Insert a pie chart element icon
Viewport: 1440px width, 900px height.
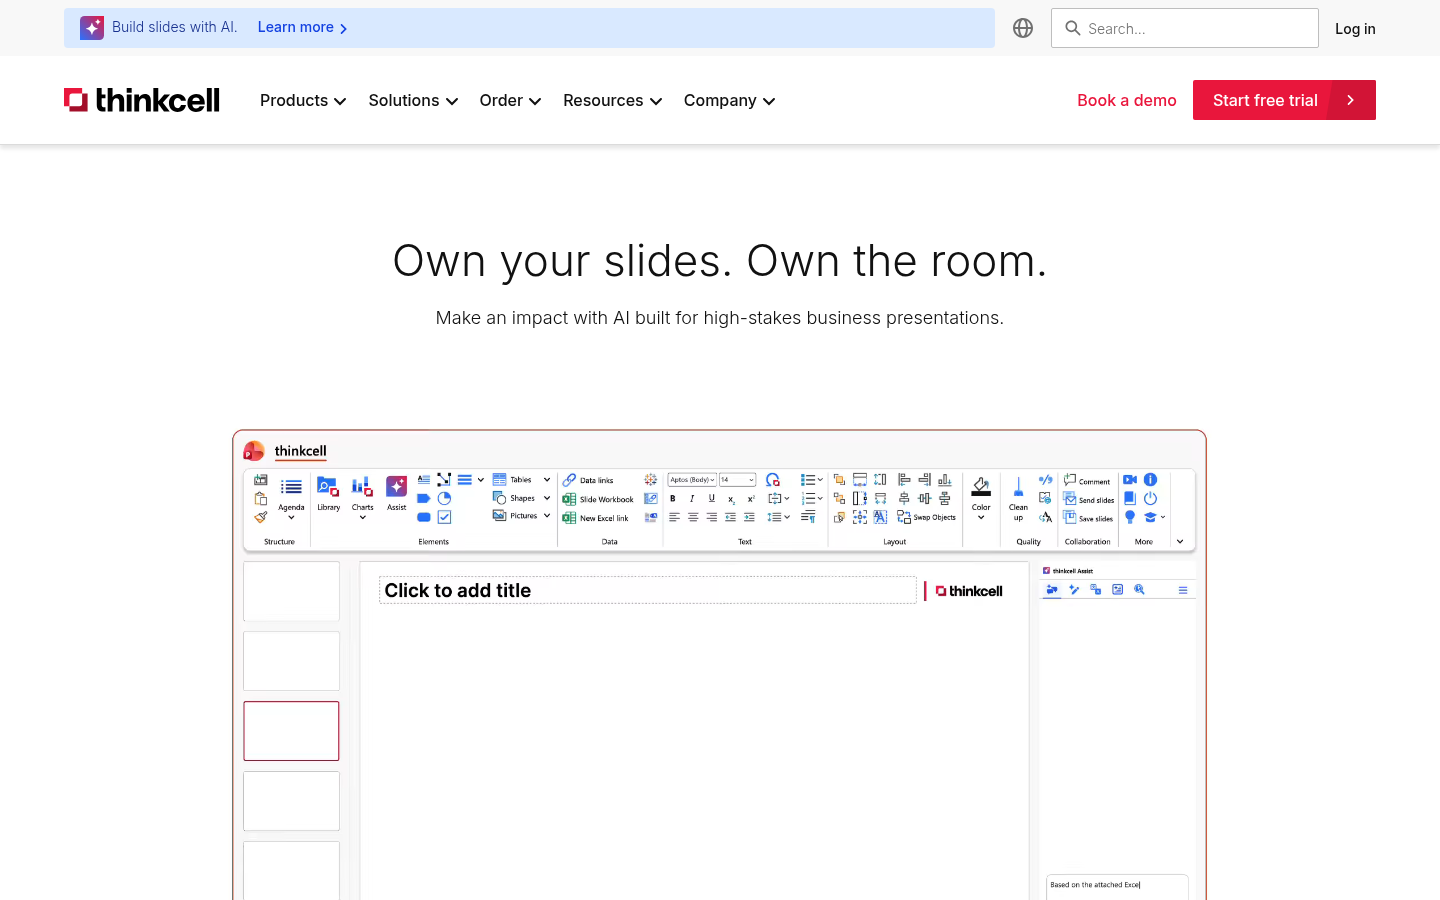[x=444, y=498]
